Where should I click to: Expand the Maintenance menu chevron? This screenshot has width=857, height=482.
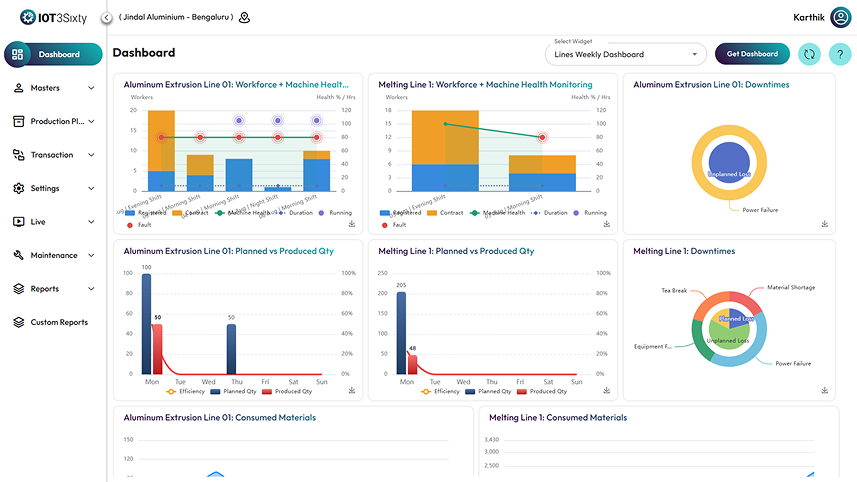pos(91,255)
